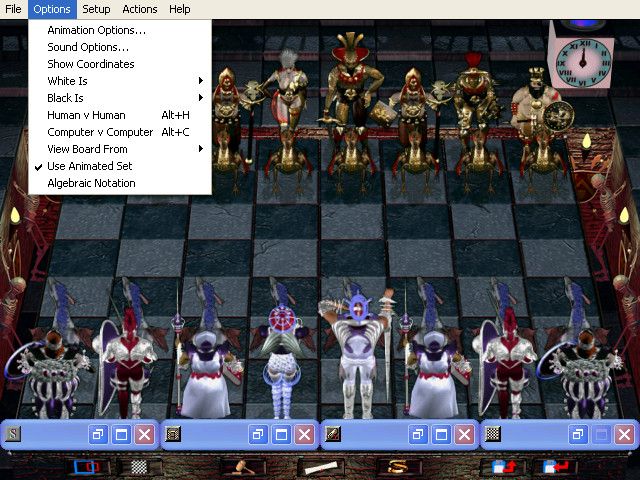
Task: Open the Setup menu
Action: click(96, 9)
